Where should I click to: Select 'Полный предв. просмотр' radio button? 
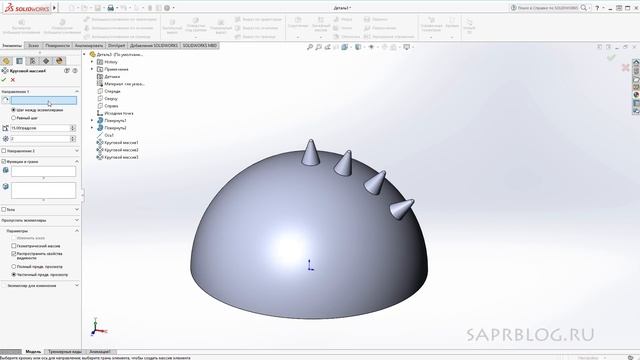pos(13,267)
